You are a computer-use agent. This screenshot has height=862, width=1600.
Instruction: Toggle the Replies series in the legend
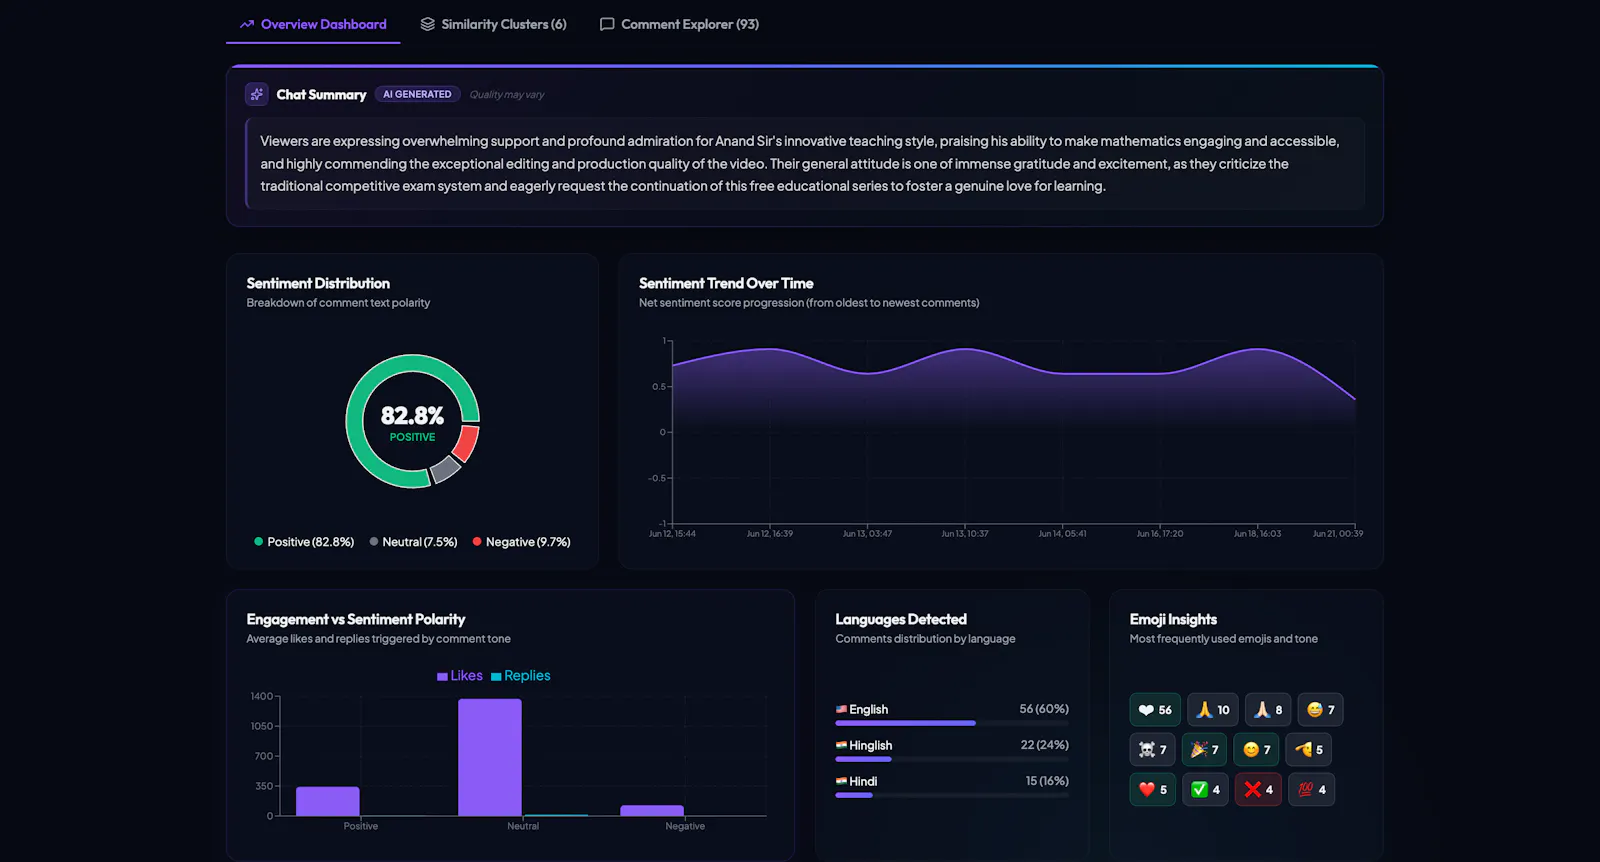(x=520, y=676)
